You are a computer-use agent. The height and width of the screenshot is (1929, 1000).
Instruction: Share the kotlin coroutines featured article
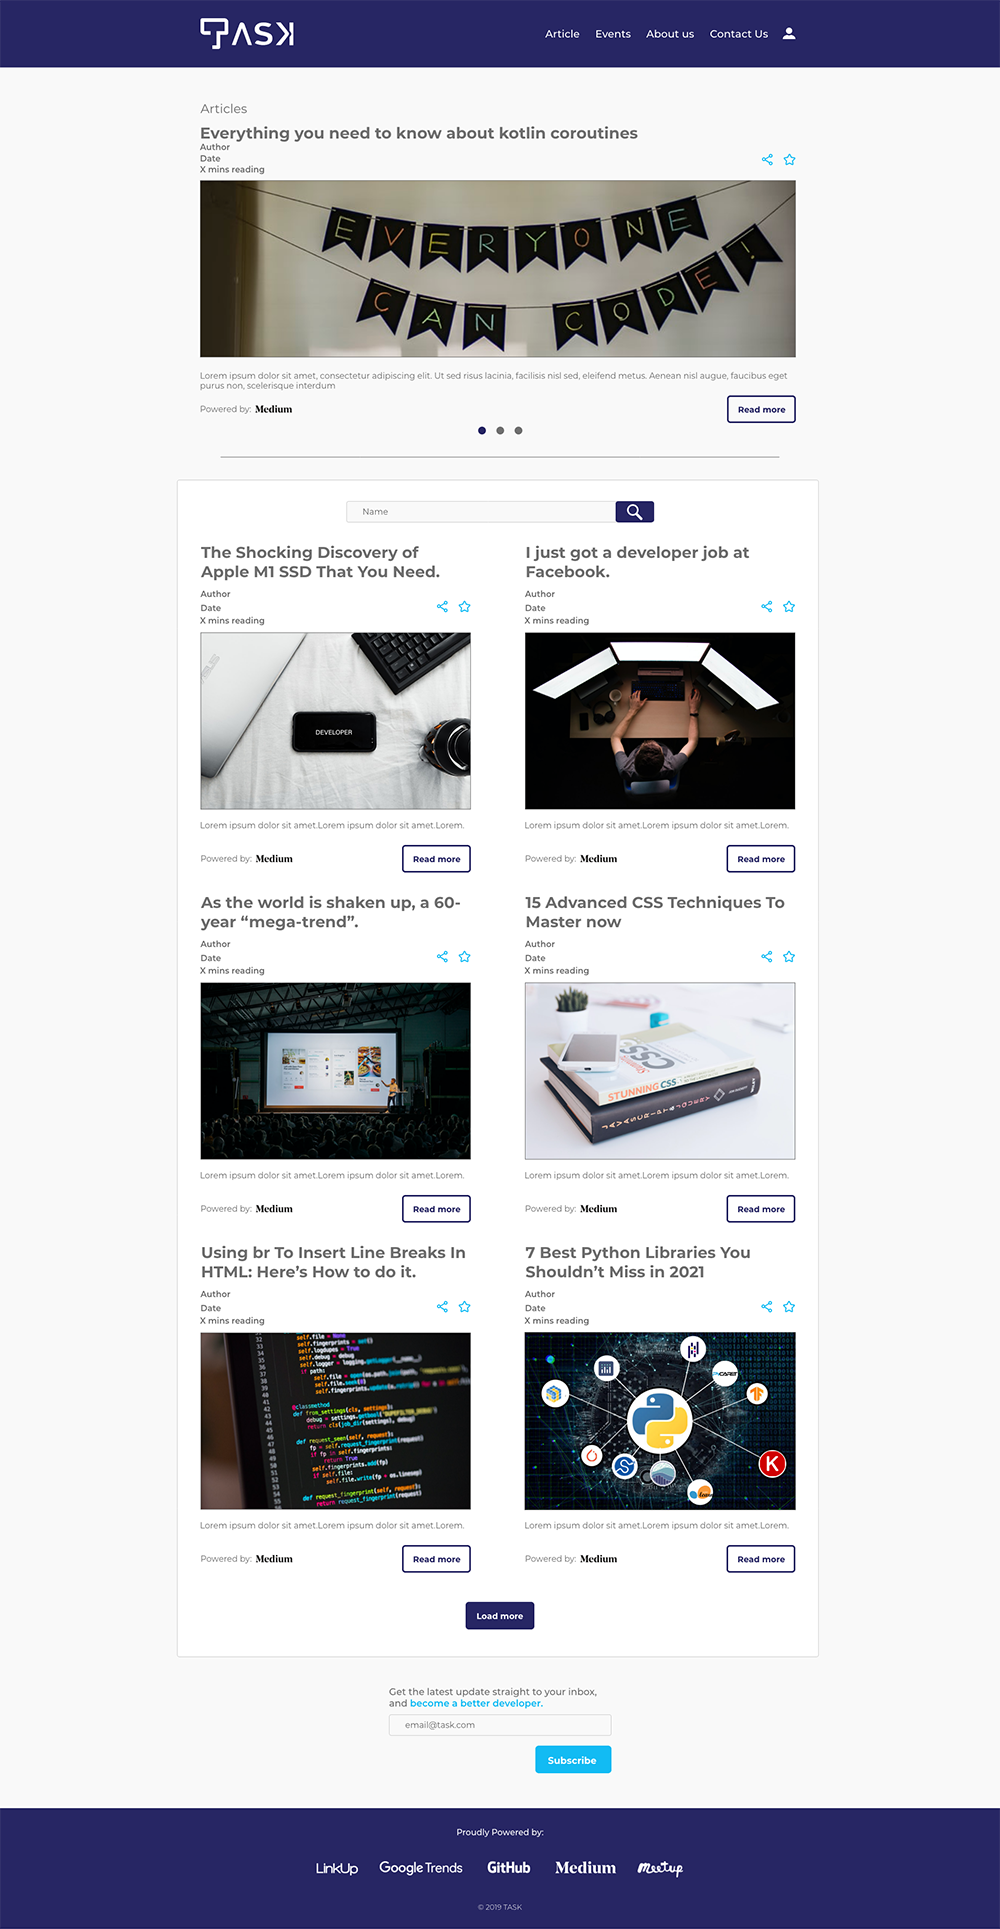767,159
